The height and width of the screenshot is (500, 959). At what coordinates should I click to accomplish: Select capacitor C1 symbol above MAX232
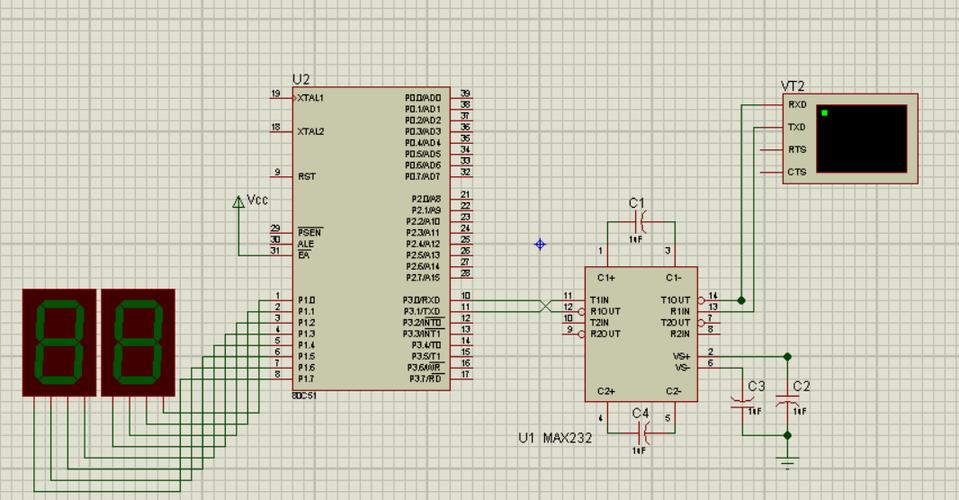pos(640,222)
